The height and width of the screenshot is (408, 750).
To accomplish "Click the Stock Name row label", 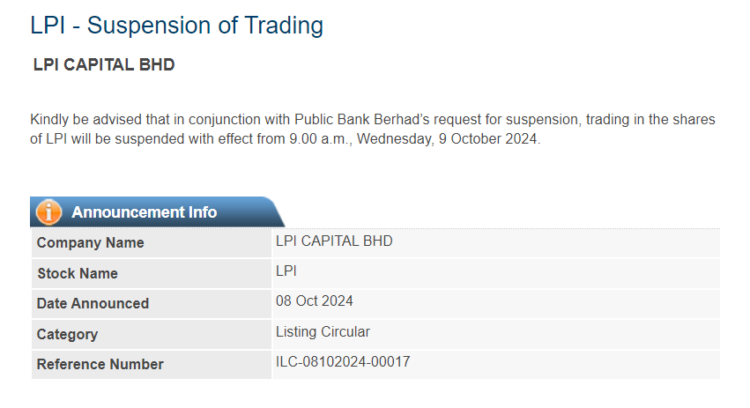I will click(77, 273).
